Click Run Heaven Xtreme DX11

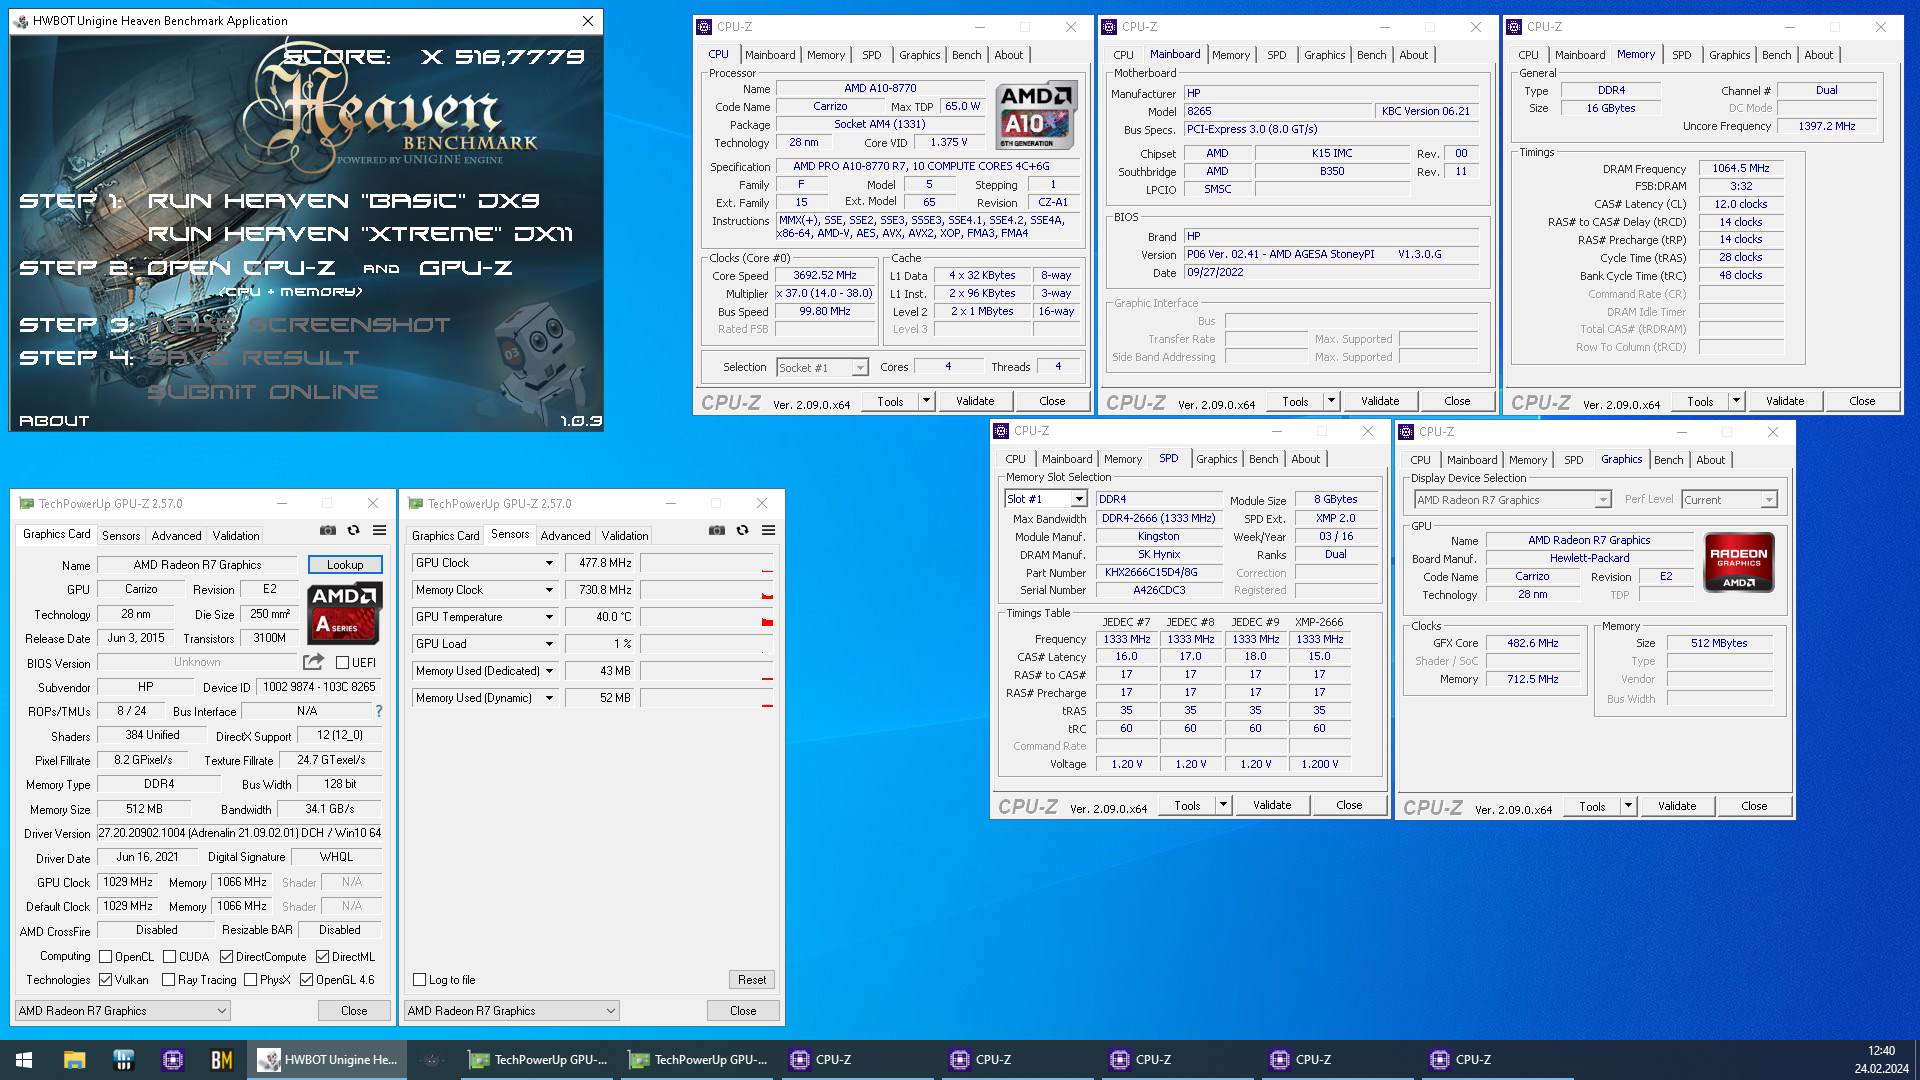361,234
